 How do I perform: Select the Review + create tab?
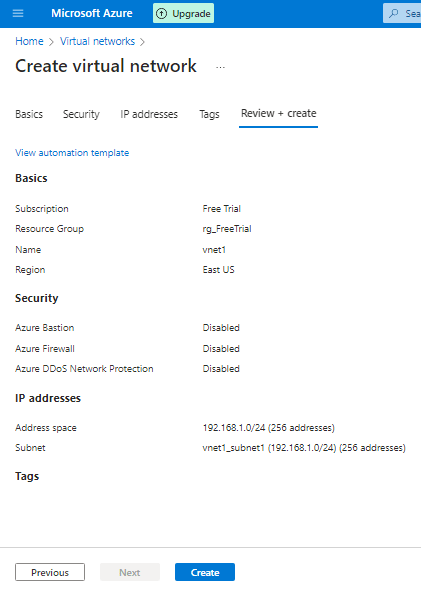click(279, 114)
